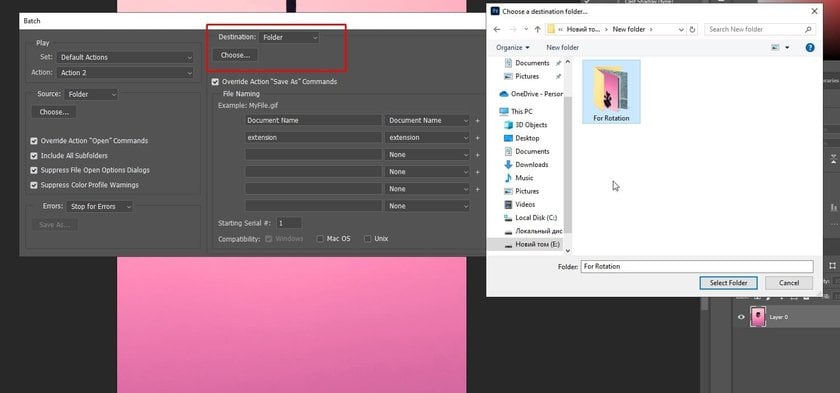Click the search magnifier icon
The height and width of the screenshot is (393, 840).
[808, 29]
